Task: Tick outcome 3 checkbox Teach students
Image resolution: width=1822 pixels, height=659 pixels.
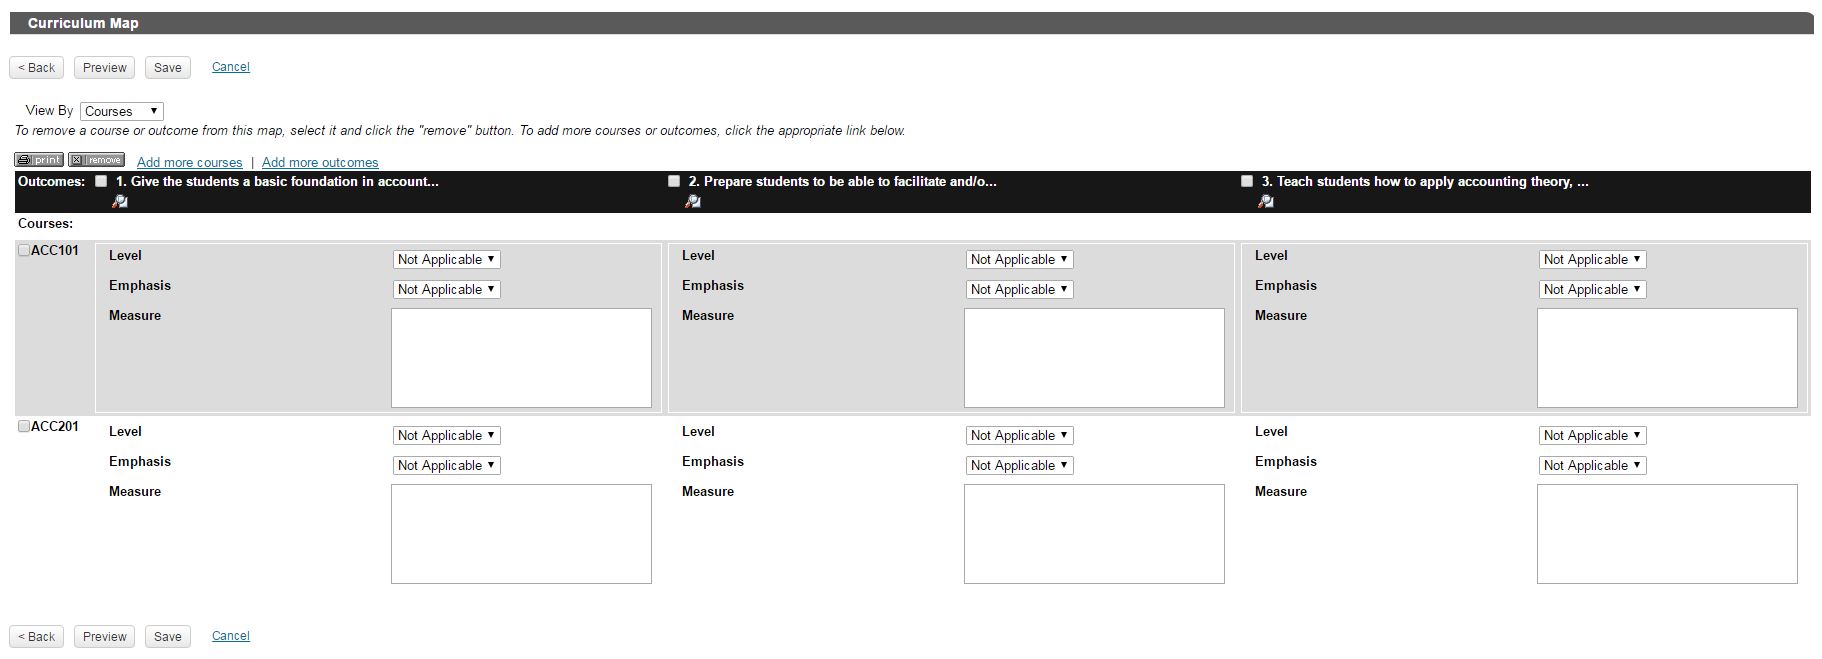Action: (1247, 181)
